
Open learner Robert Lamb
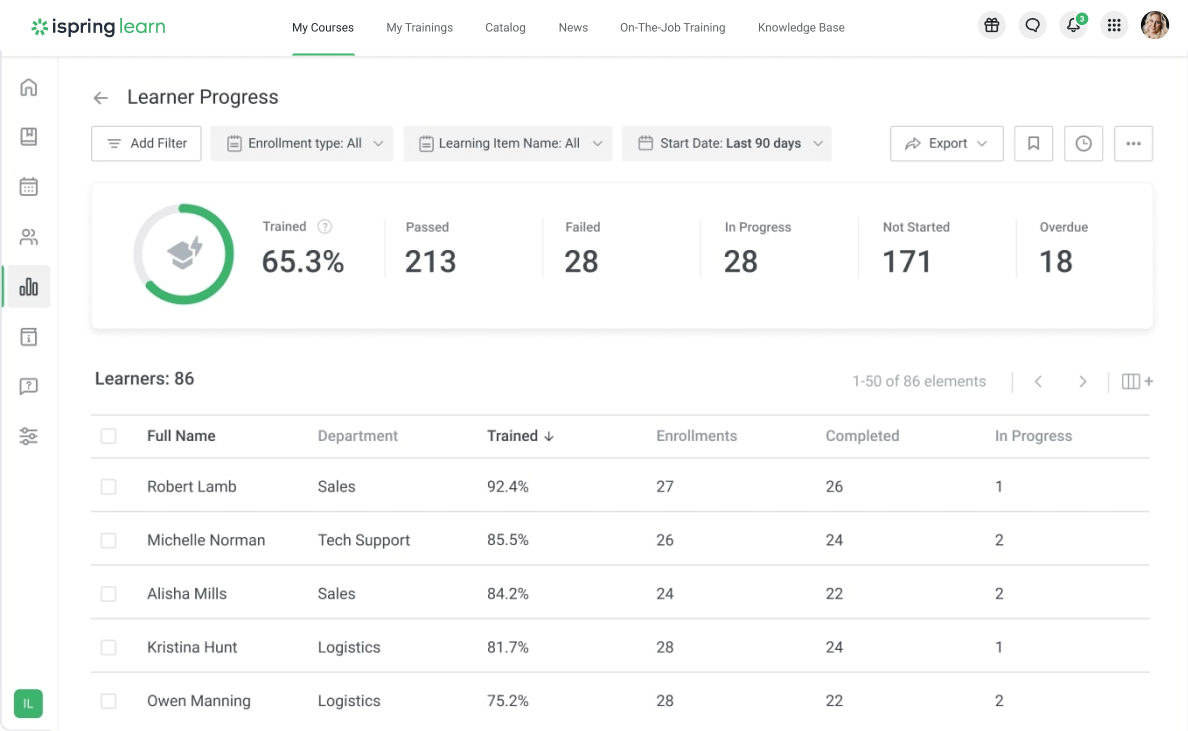click(192, 487)
